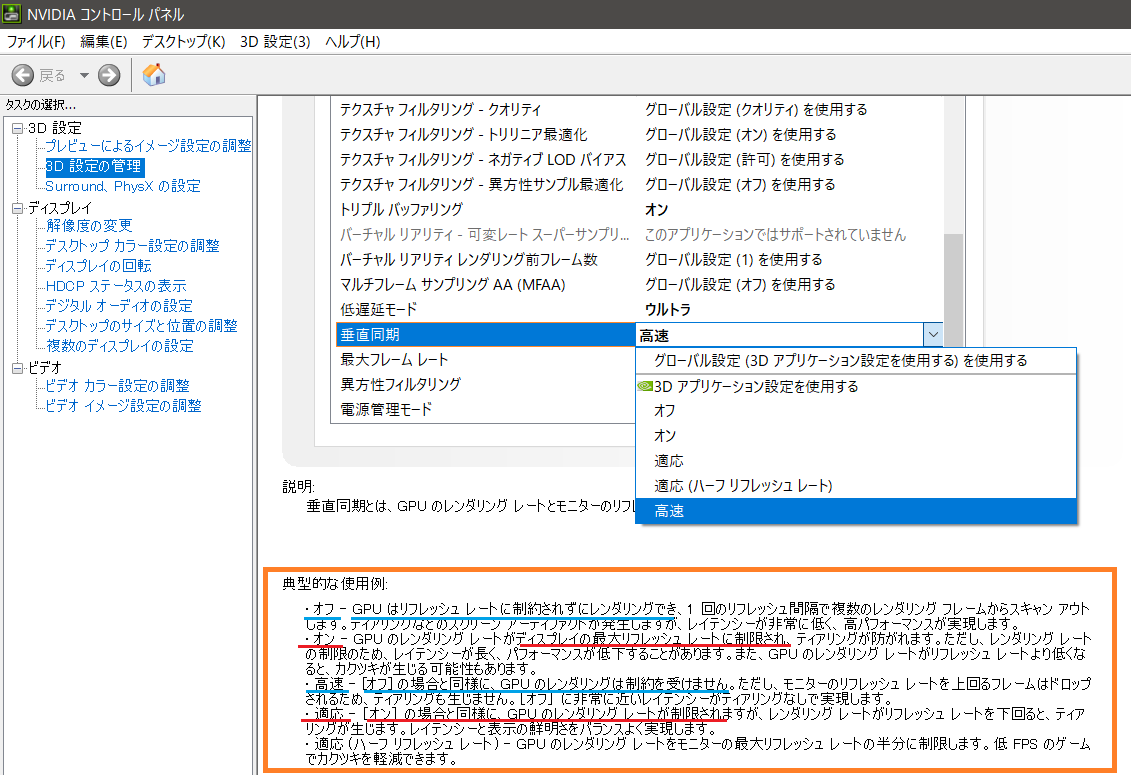Screen dimensions: 1131x775
Task: Choose 適応 in vertical sync list
Action: pos(855,461)
